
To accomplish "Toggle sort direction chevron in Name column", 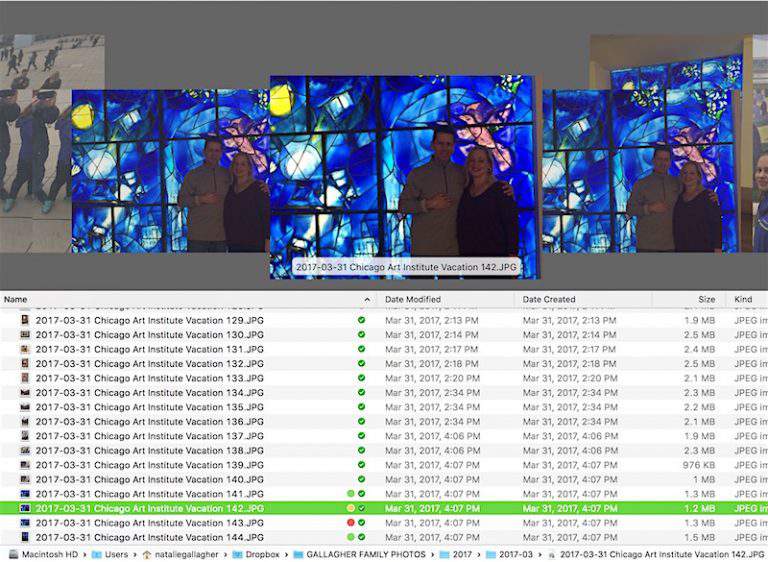I will pos(366,299).
